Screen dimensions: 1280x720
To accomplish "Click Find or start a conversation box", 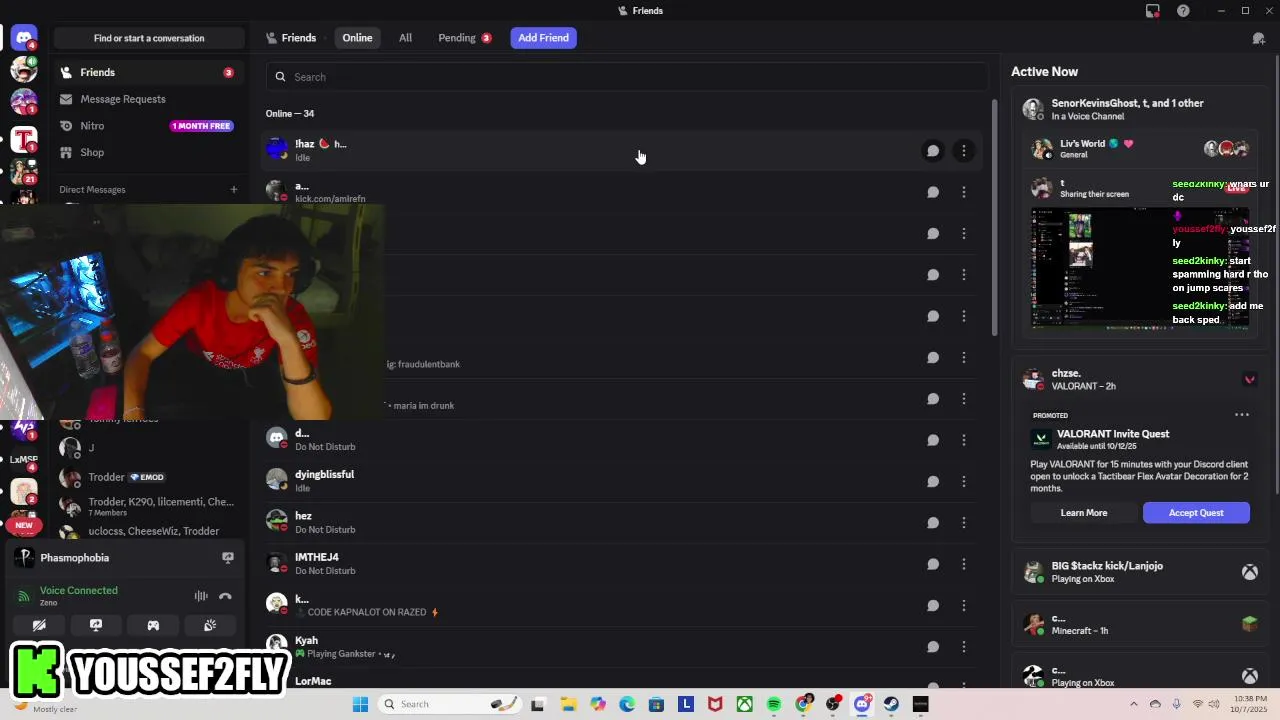I will coord(149,38).
